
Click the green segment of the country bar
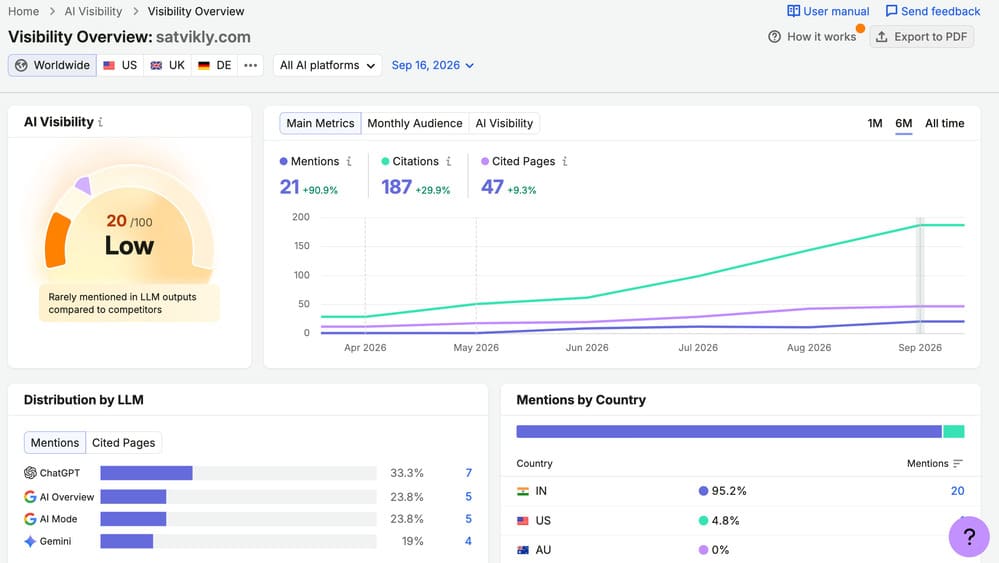click(954, 431)
